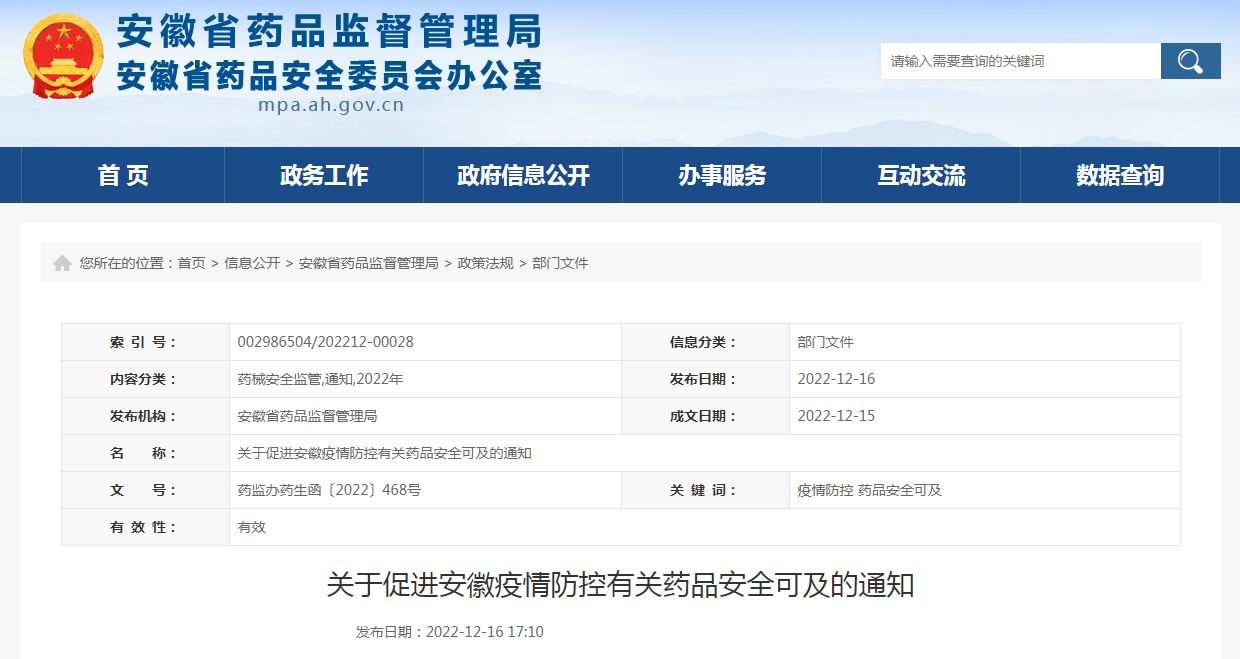The height and width of the screenshot is (659, 1240).
Task: Click the 名称 value in the table
Action: coord(384,453)
